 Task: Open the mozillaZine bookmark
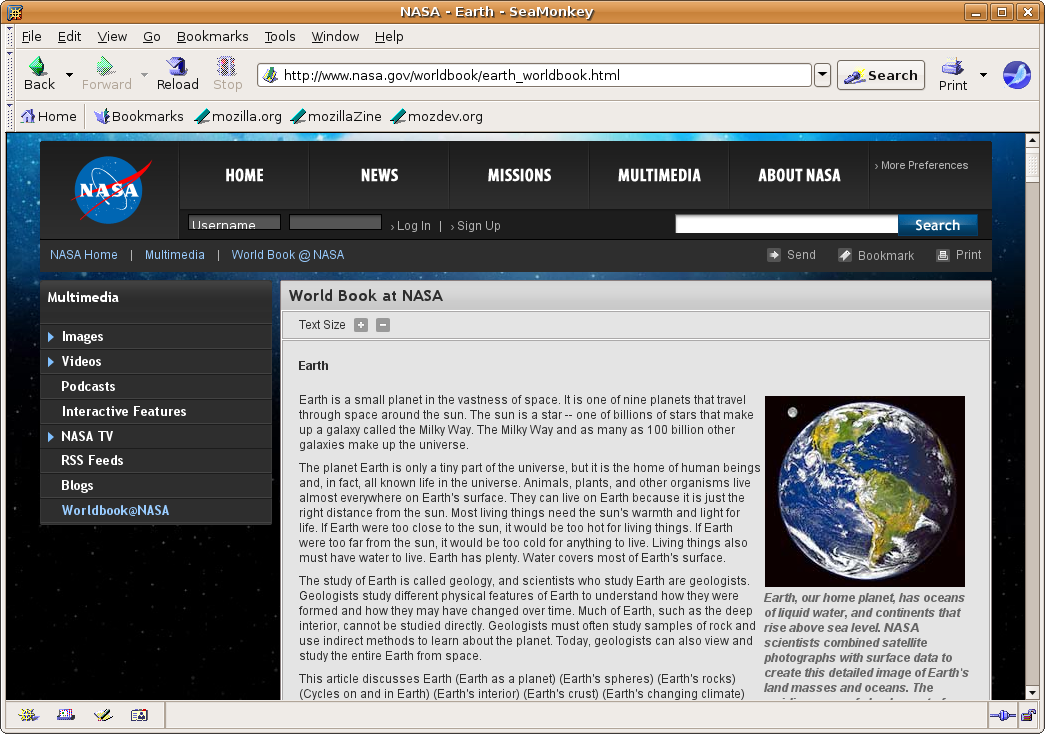pos(336,116)
